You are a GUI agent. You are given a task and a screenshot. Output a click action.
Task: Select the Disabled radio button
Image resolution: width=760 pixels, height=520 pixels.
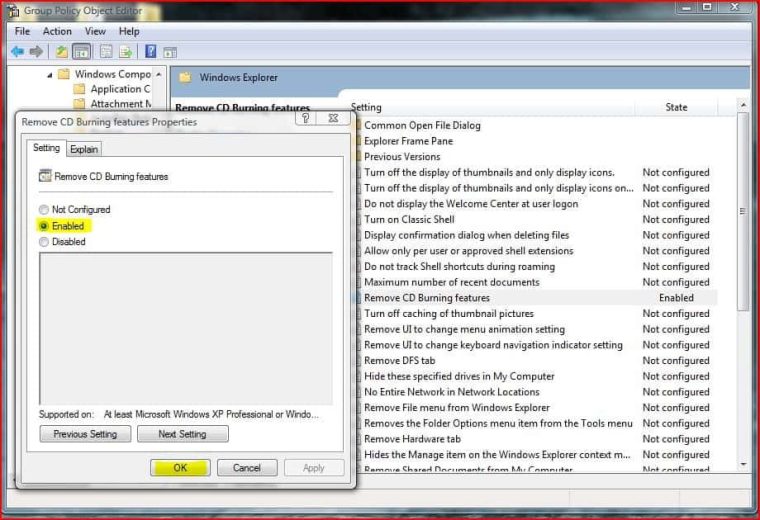pyautogui.click(x=44, y=241)
